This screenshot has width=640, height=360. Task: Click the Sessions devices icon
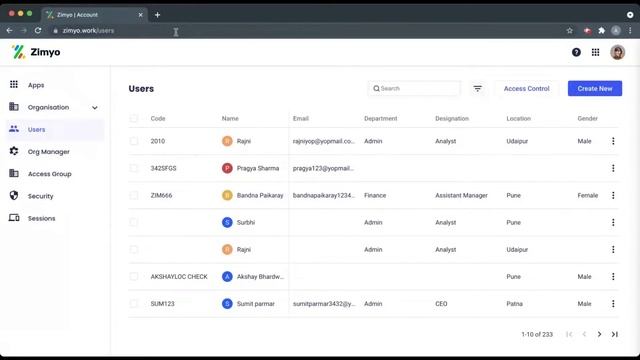coord(14,218)
